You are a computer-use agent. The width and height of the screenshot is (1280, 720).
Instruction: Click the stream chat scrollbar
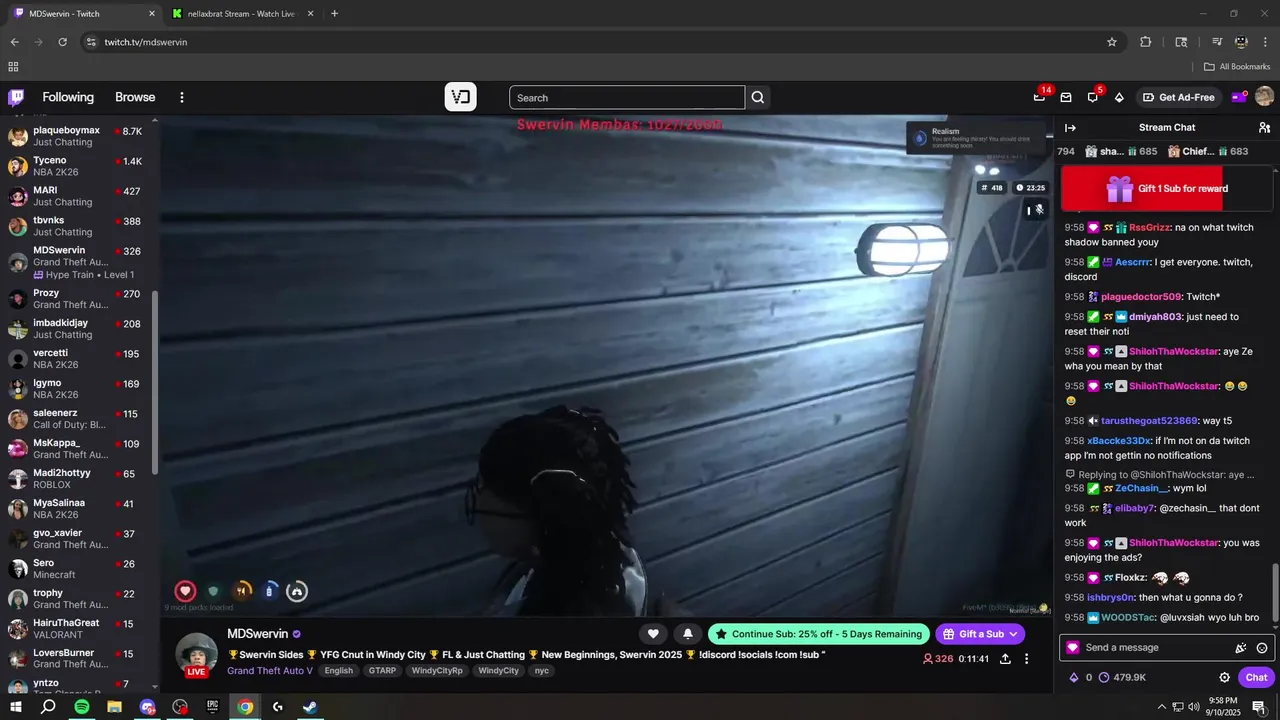coord(1274,592)
